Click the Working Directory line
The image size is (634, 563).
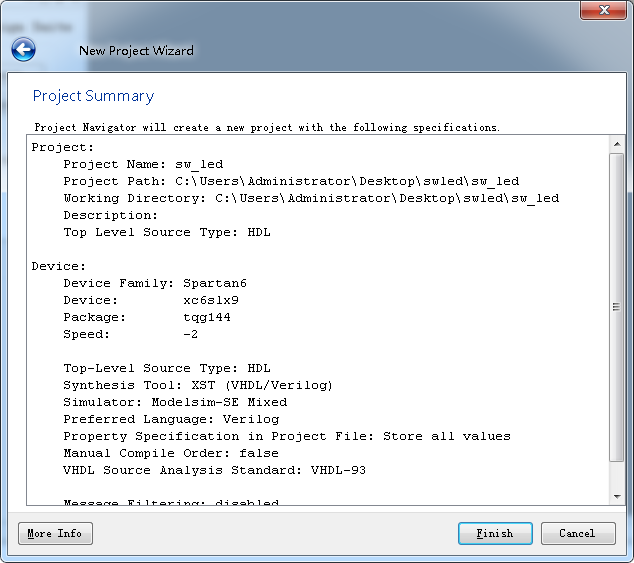[310, 198]
